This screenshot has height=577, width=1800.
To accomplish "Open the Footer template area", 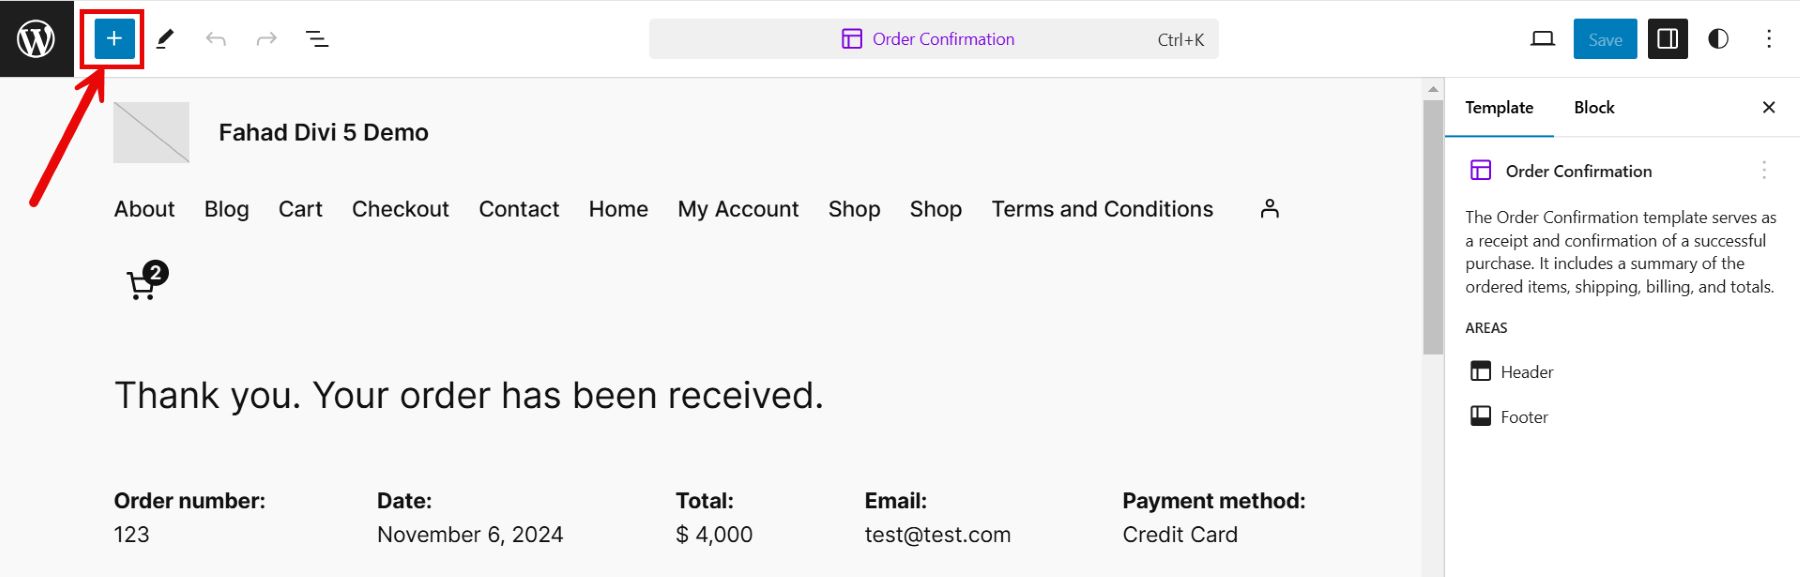I will click(x=1523, y=417).
